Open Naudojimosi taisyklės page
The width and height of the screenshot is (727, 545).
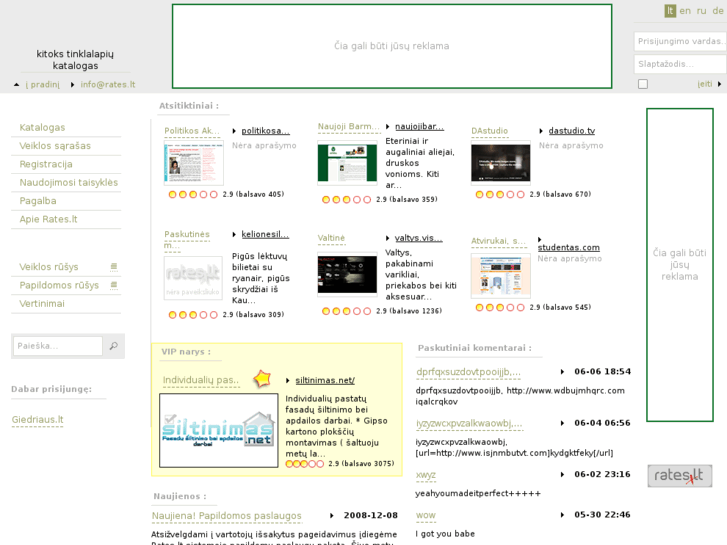(x=69, y=182)
